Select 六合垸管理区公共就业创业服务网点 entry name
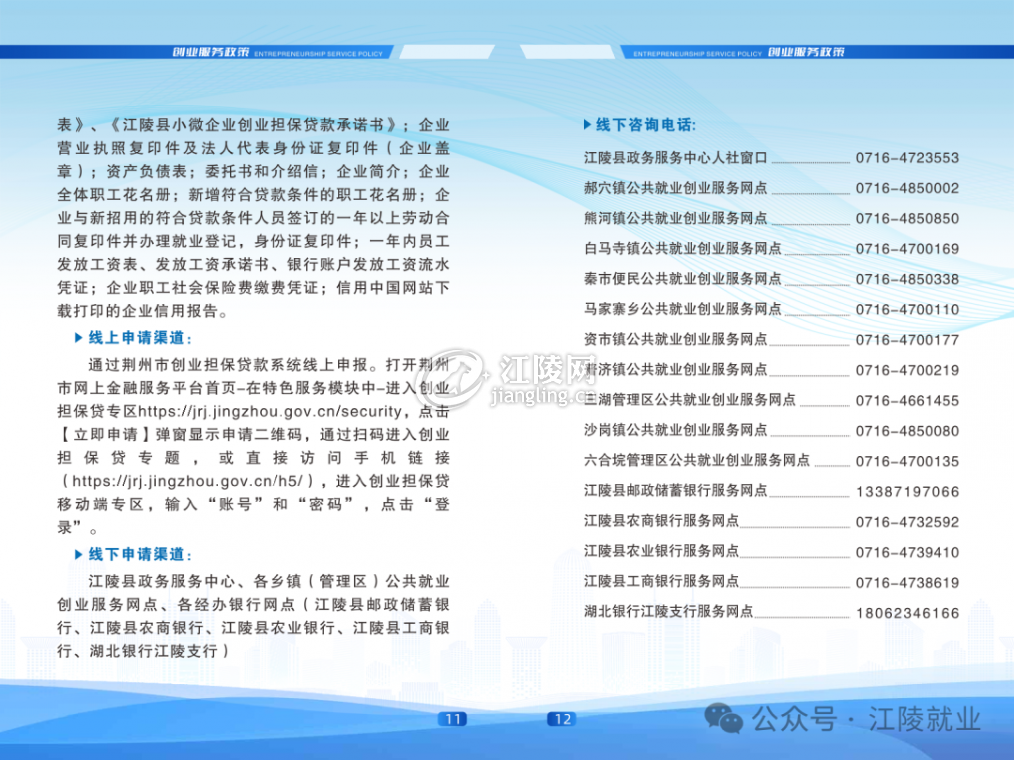The image size is (1014, 760). coord(696,461)
